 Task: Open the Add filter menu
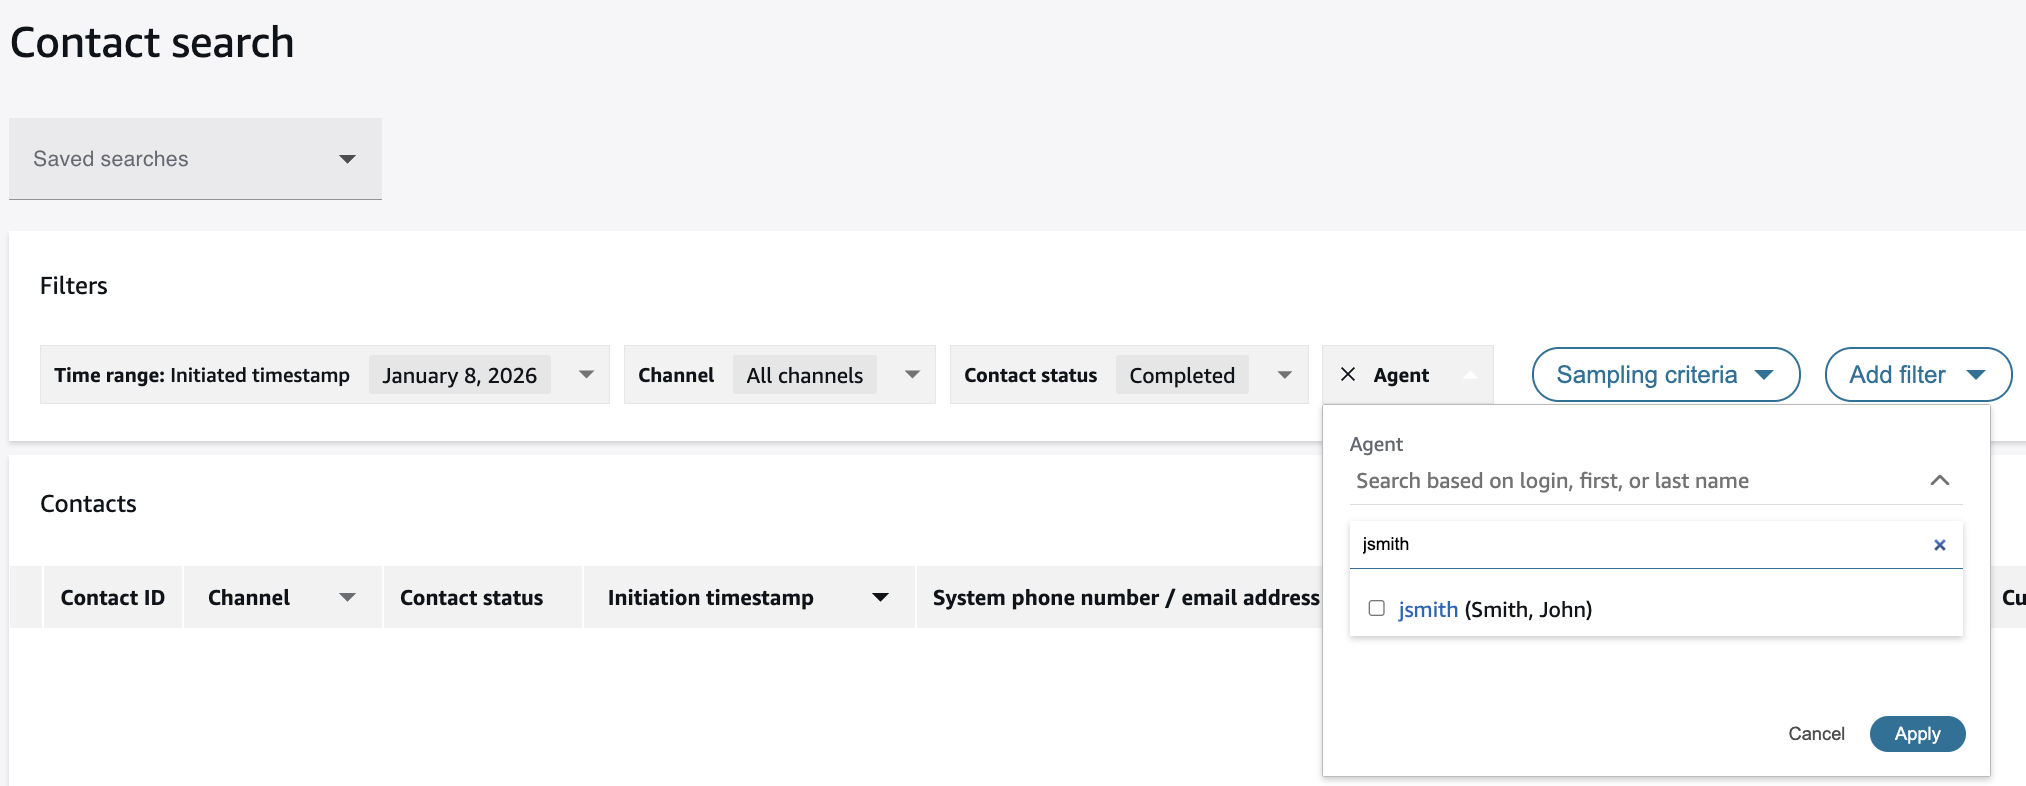pos(1917,375)
